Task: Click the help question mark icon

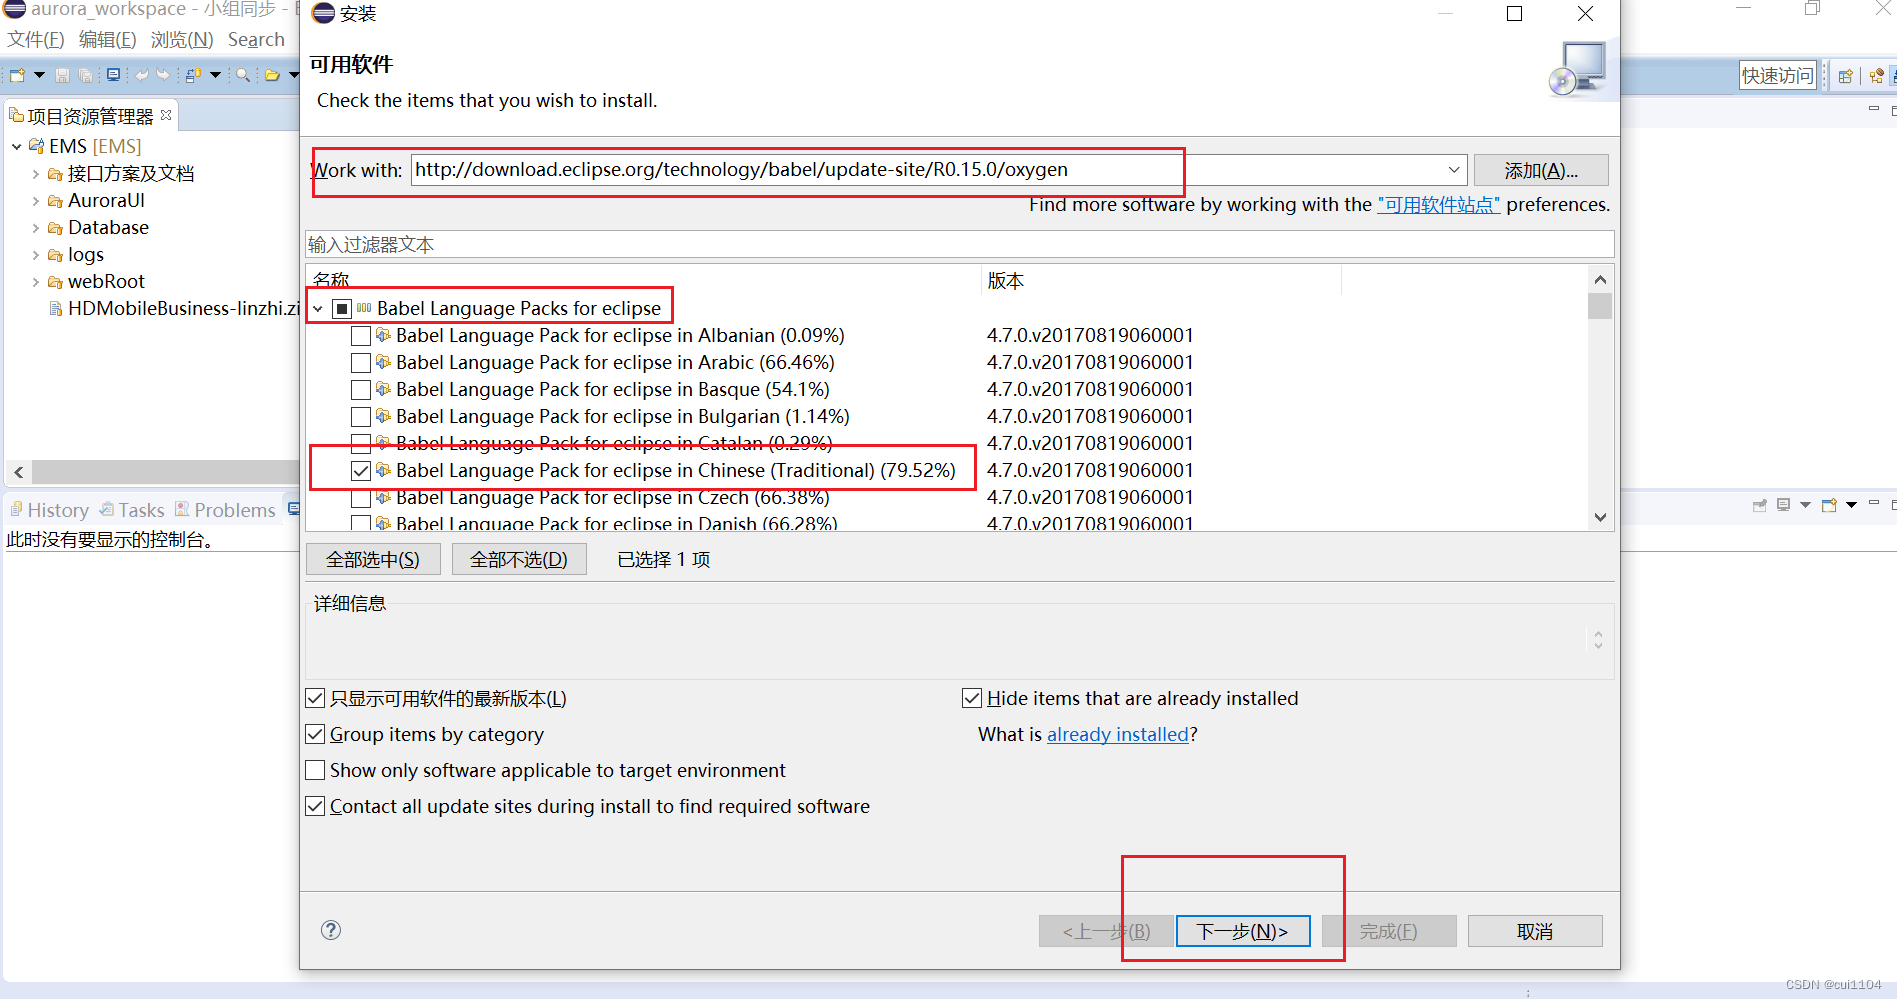Action: click(x=331, y=930)
